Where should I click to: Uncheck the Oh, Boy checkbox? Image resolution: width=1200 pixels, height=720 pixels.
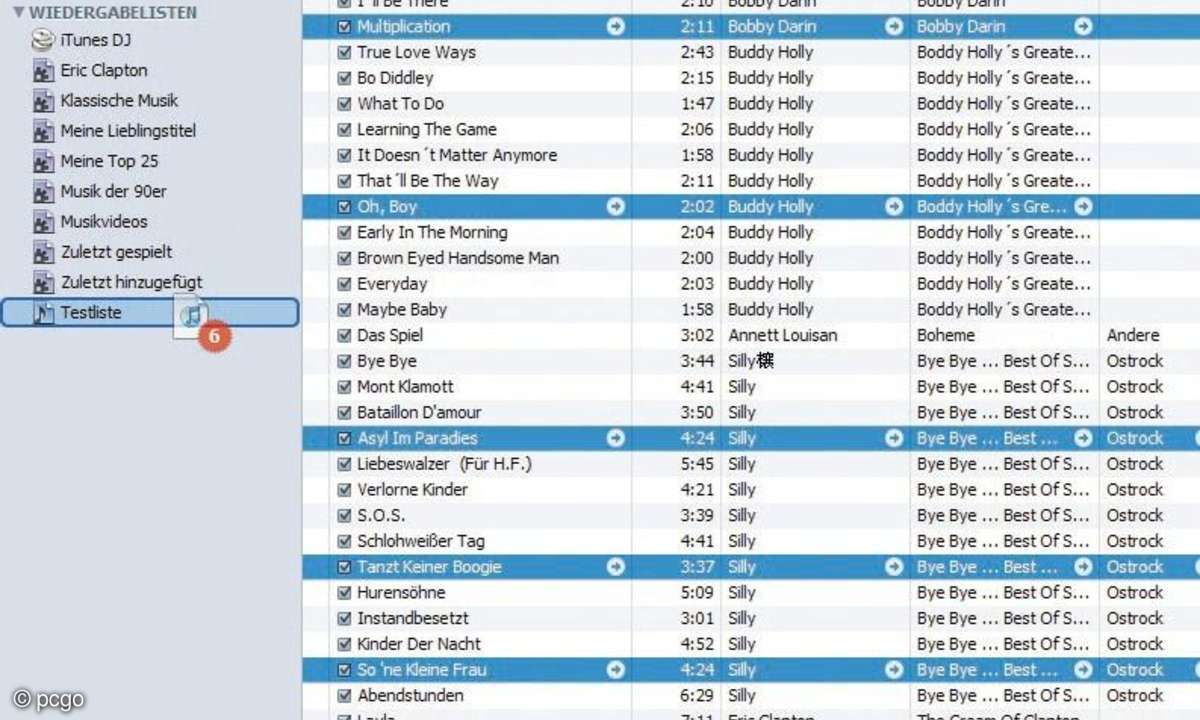[x=344, y=207]
